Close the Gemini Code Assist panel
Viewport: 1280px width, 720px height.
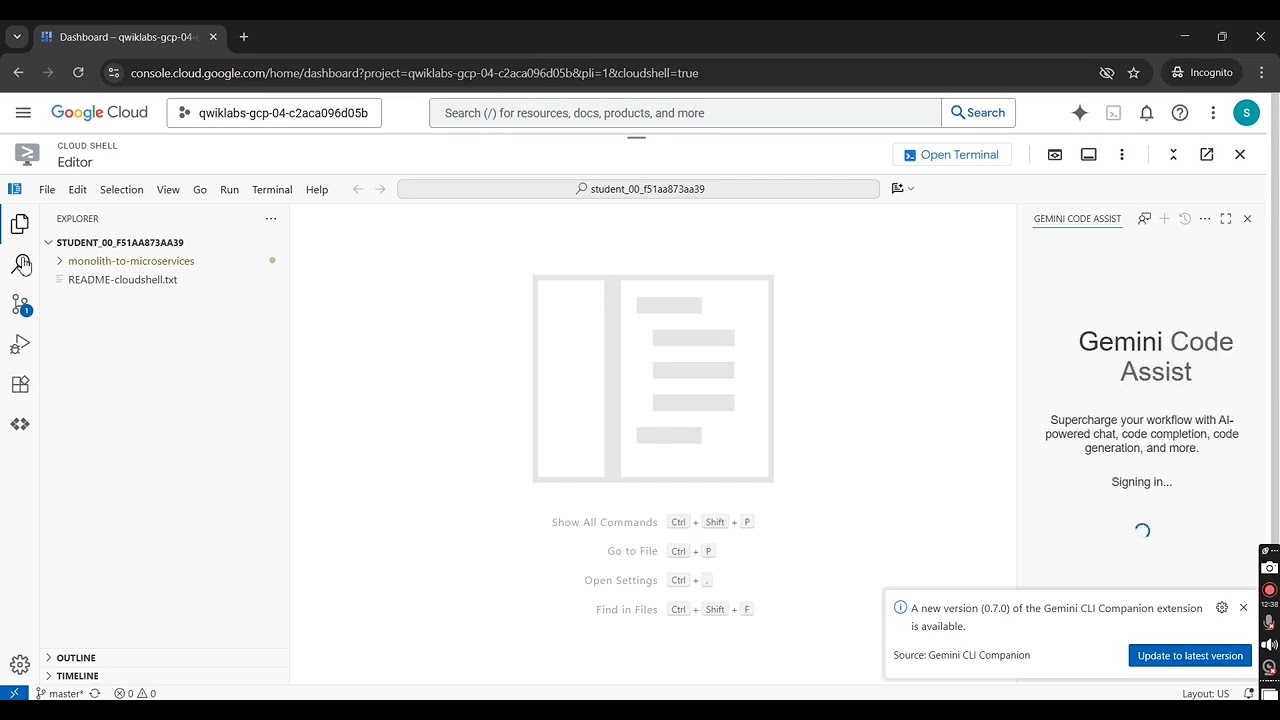pyautogui.click(x=1247, y=219)
